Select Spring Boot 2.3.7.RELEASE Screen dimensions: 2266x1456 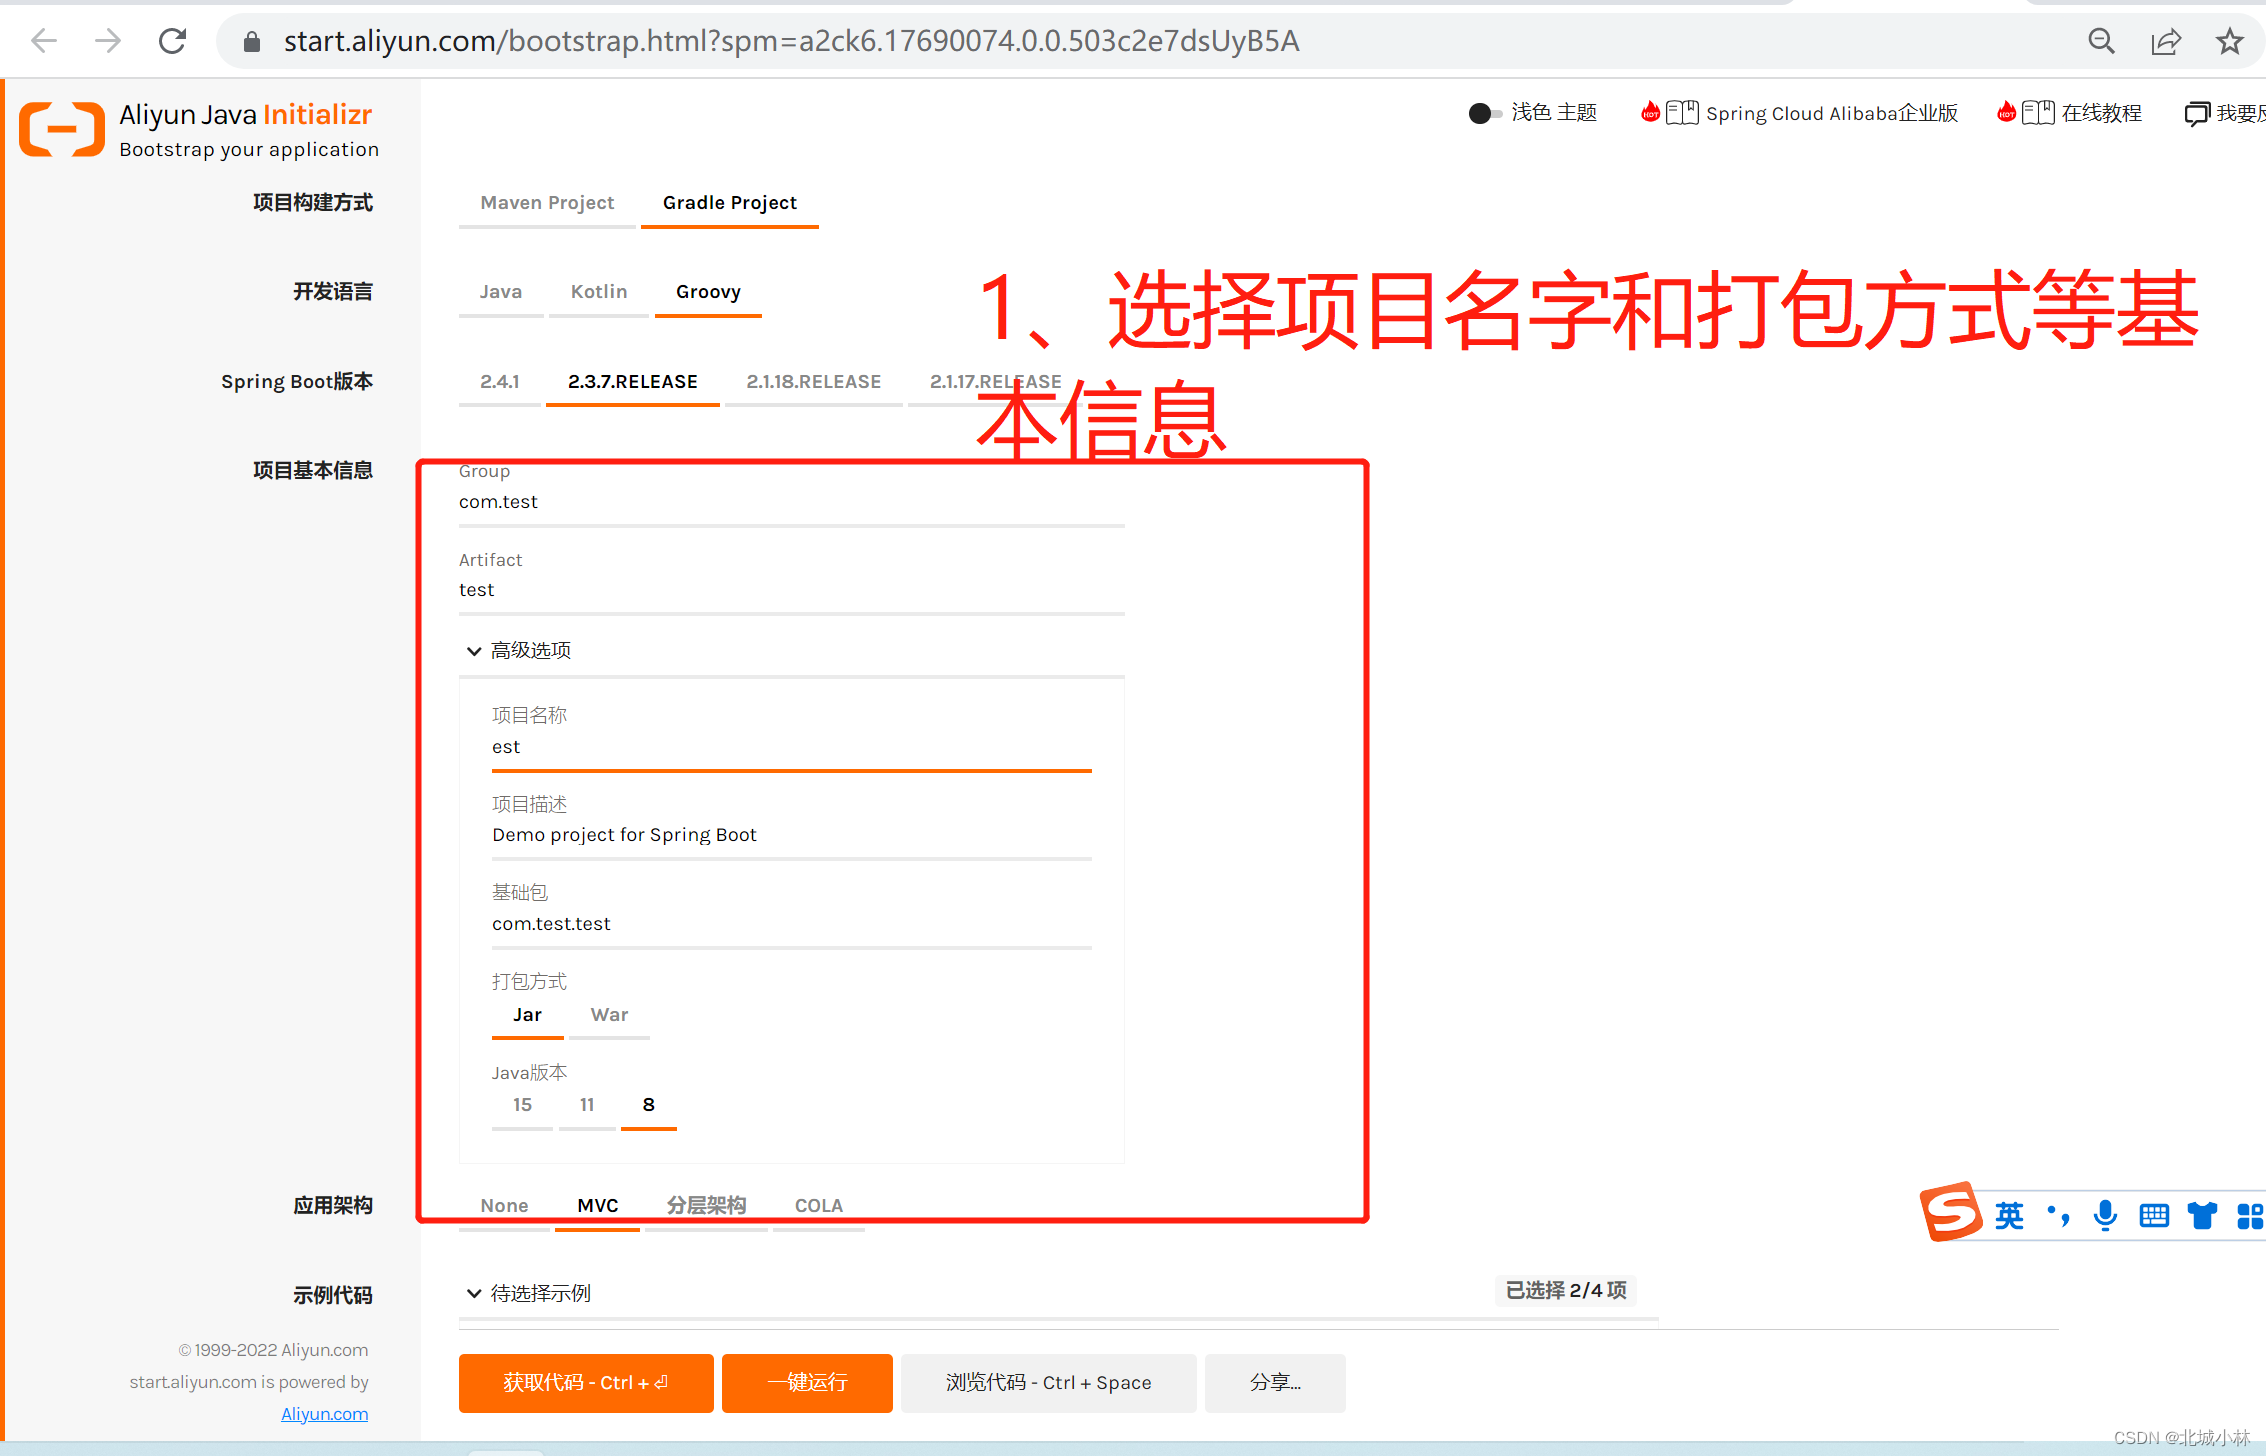coord(633,382)
